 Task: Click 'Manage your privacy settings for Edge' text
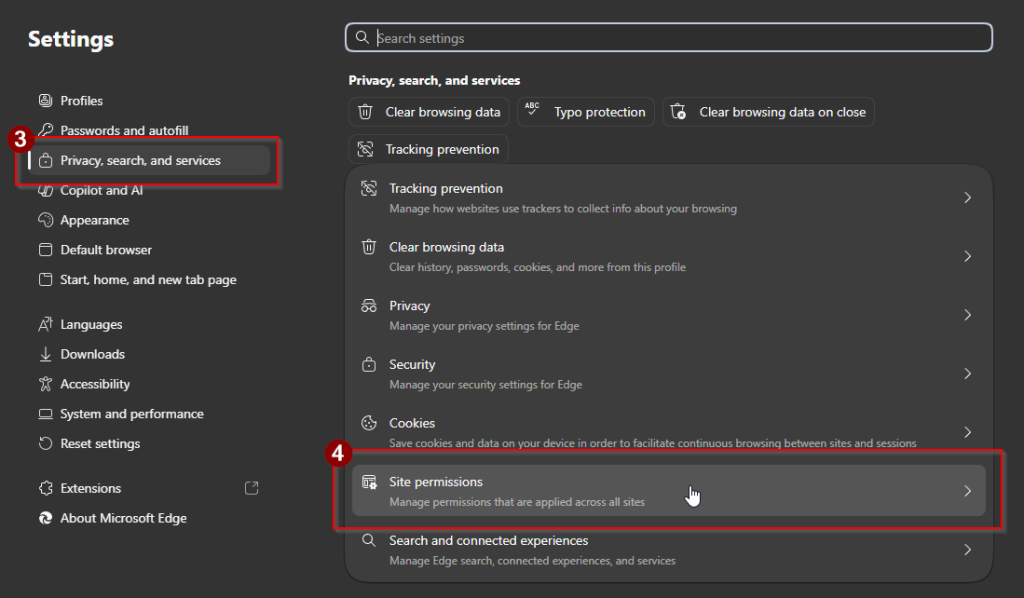(484, 326)
